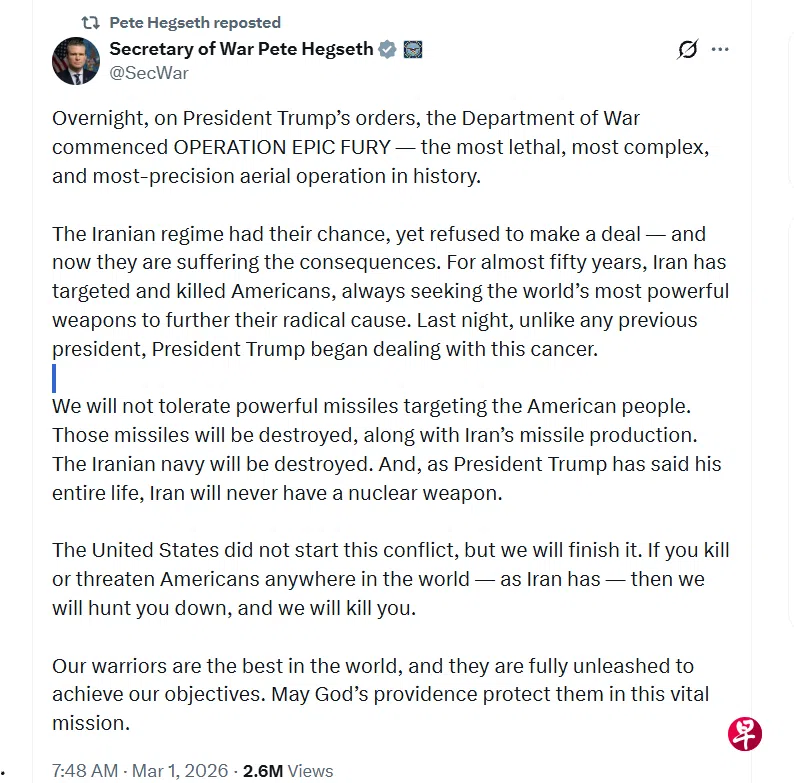Click the department seal affiliation badge
The width and height of the screenshot is (794, 783).
(x=413, y=49)
